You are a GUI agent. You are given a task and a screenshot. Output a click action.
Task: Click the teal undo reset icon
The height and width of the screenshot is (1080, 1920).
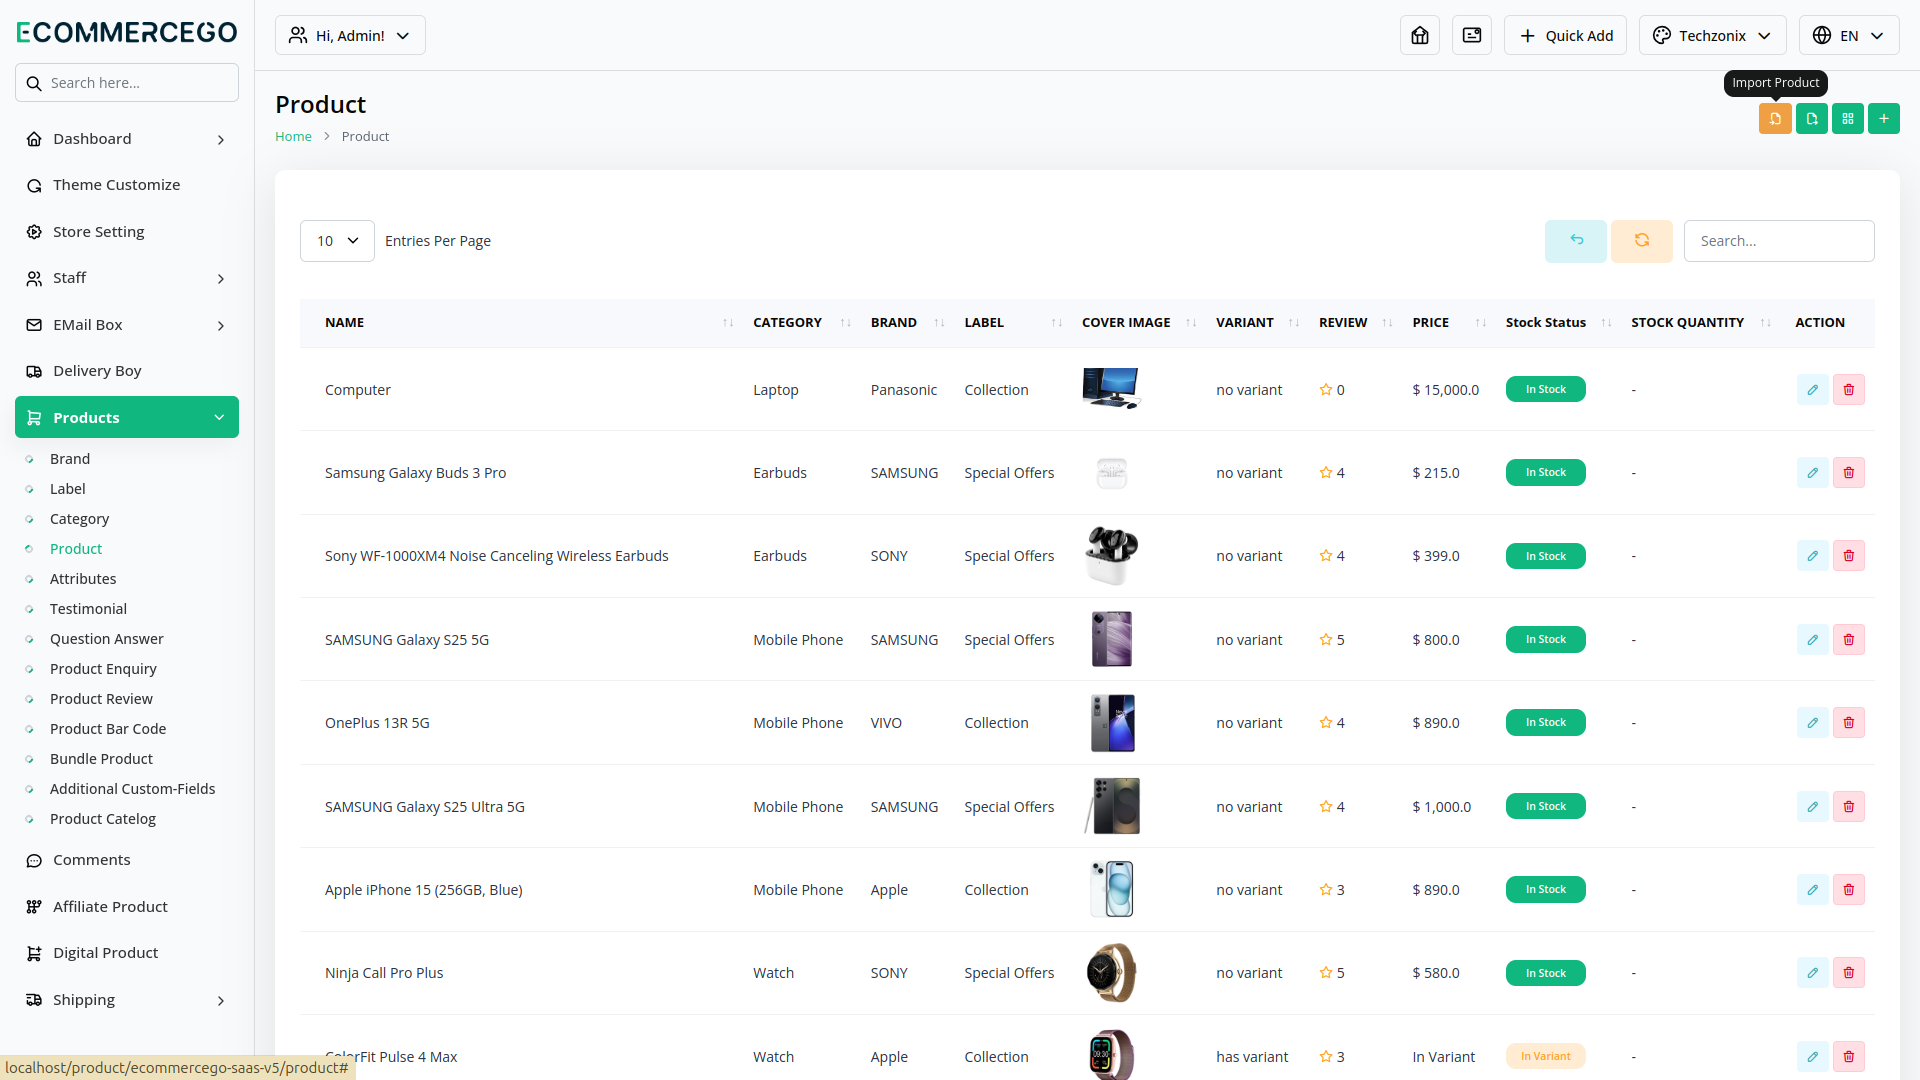click(1576, 241)
